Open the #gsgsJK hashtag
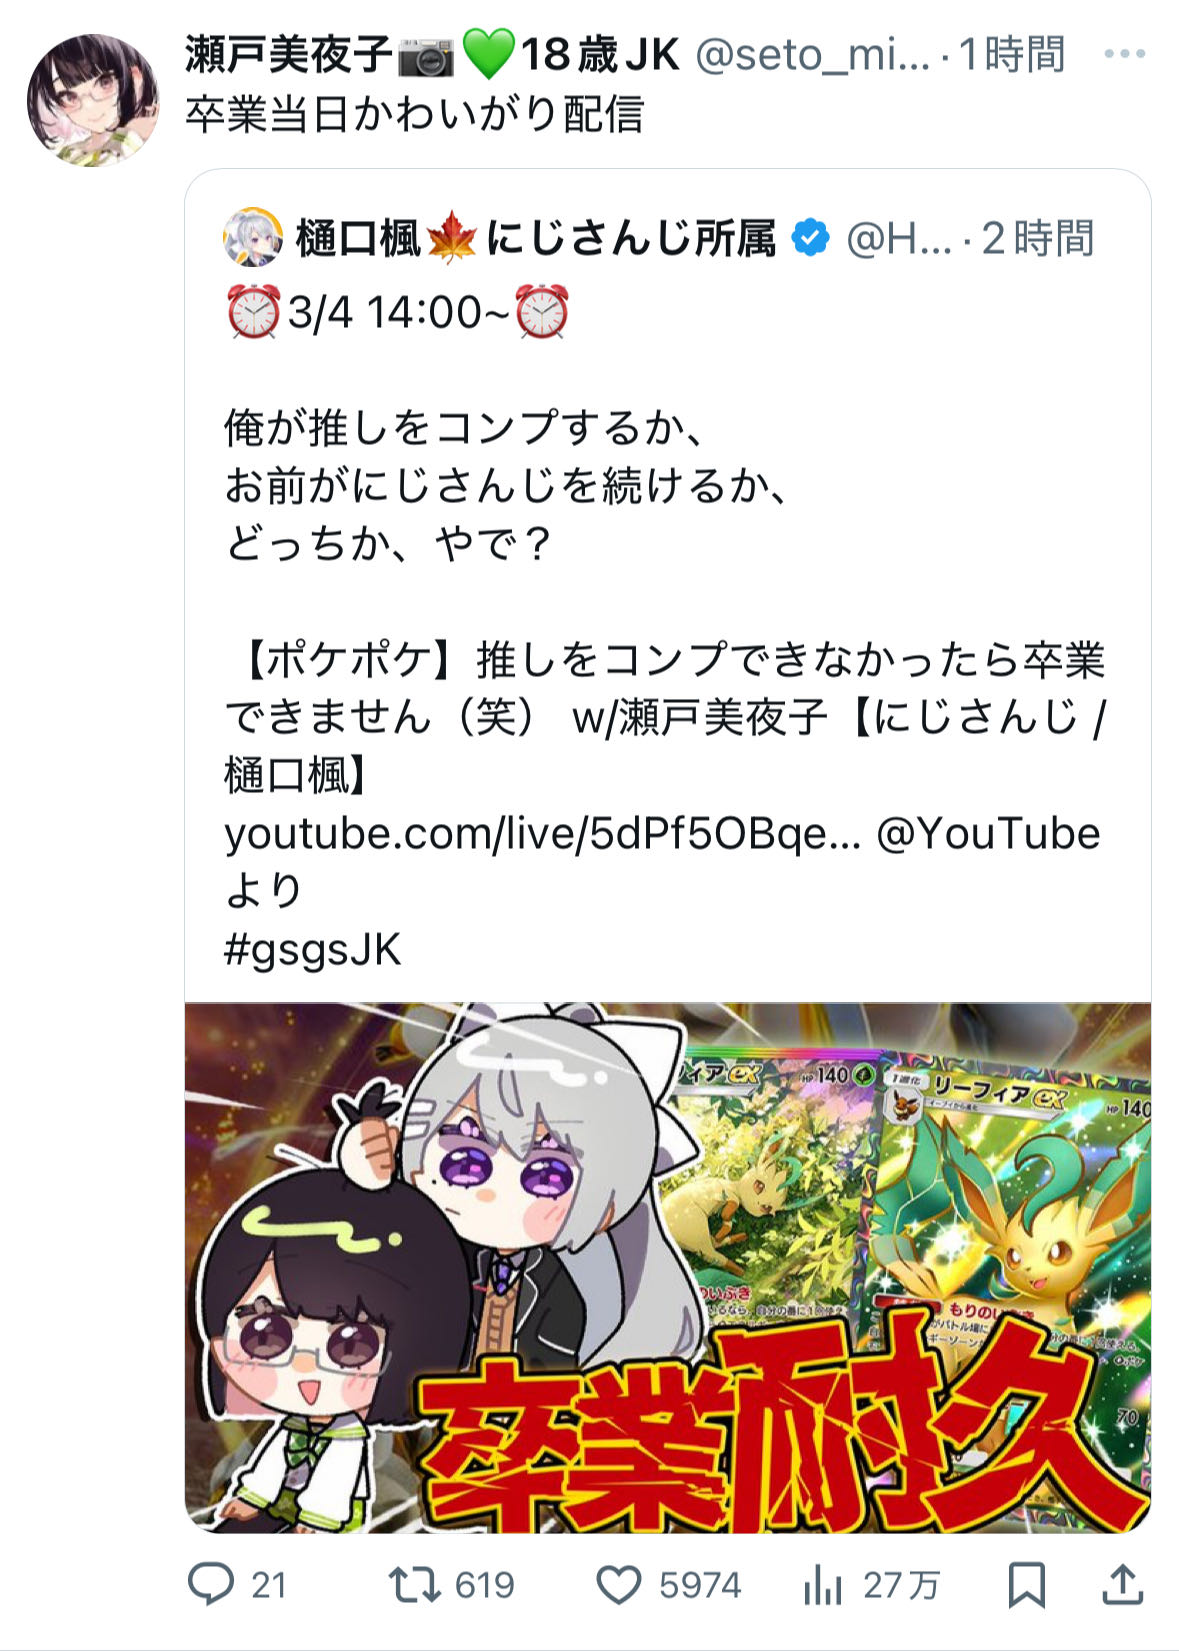Viewport: 1179px width, 1651px height. click(312, 949)
